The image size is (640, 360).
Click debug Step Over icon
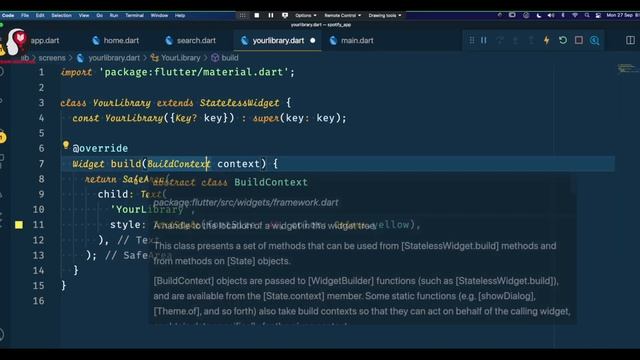click(x=500, y=40)
